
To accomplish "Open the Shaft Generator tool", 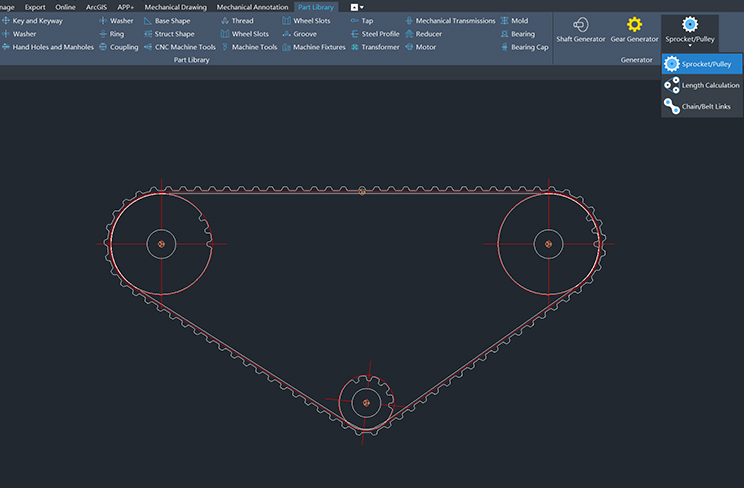I will [x=574, y=30].
